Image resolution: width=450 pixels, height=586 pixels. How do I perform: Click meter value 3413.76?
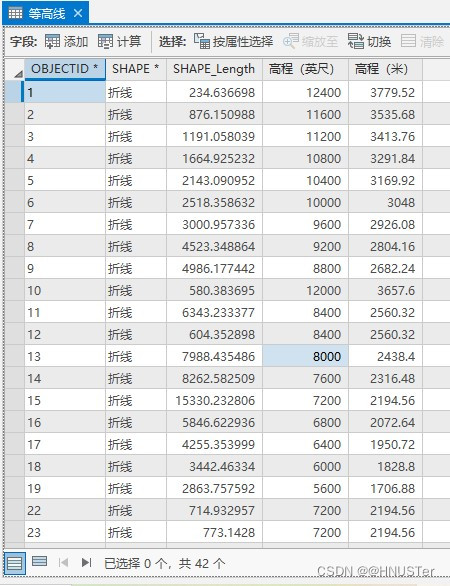[x=392, y=136]
